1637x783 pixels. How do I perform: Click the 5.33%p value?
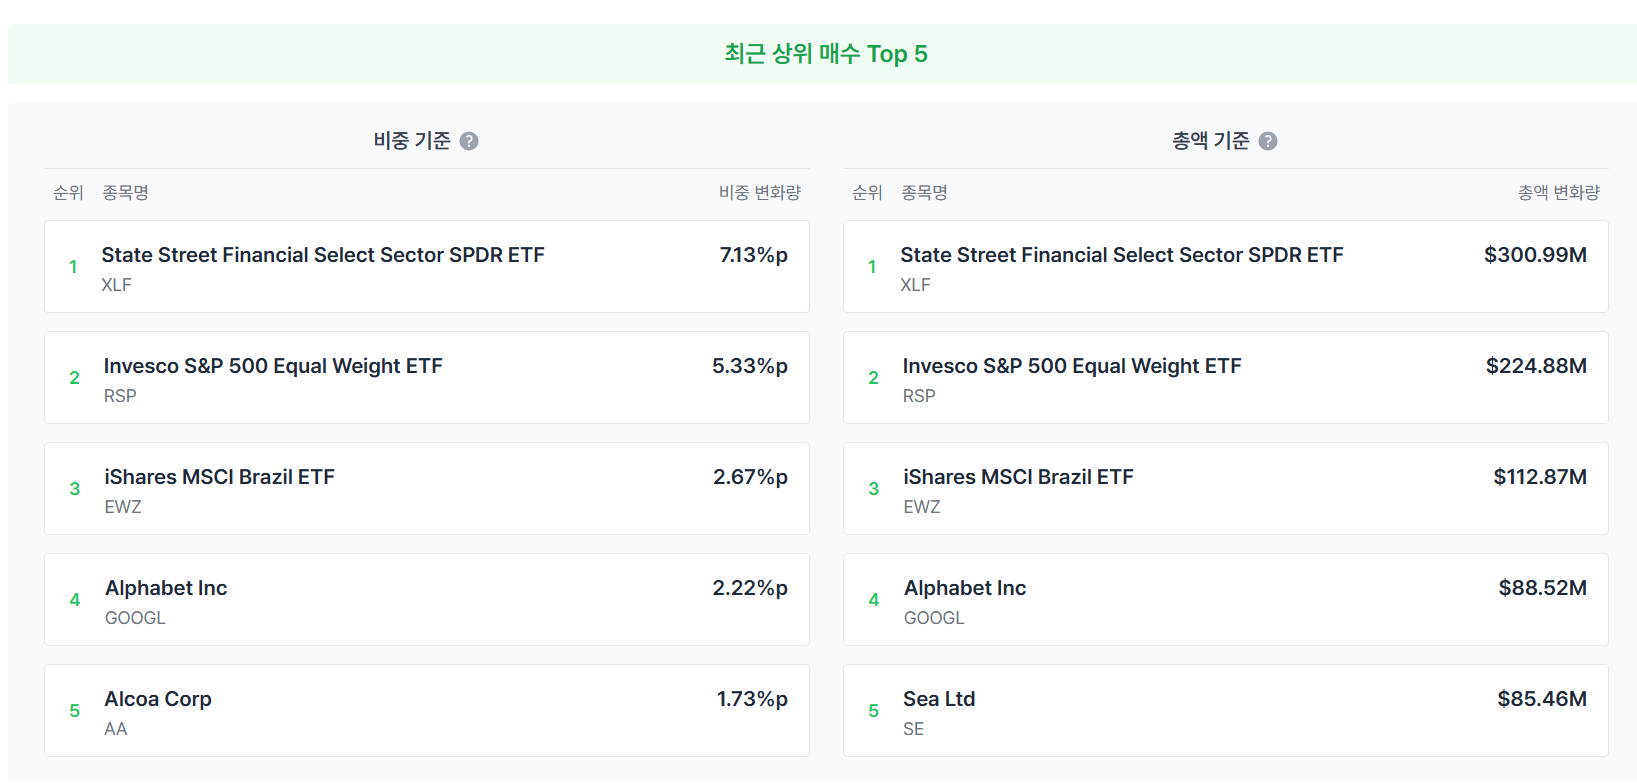(x=750, y=366)
